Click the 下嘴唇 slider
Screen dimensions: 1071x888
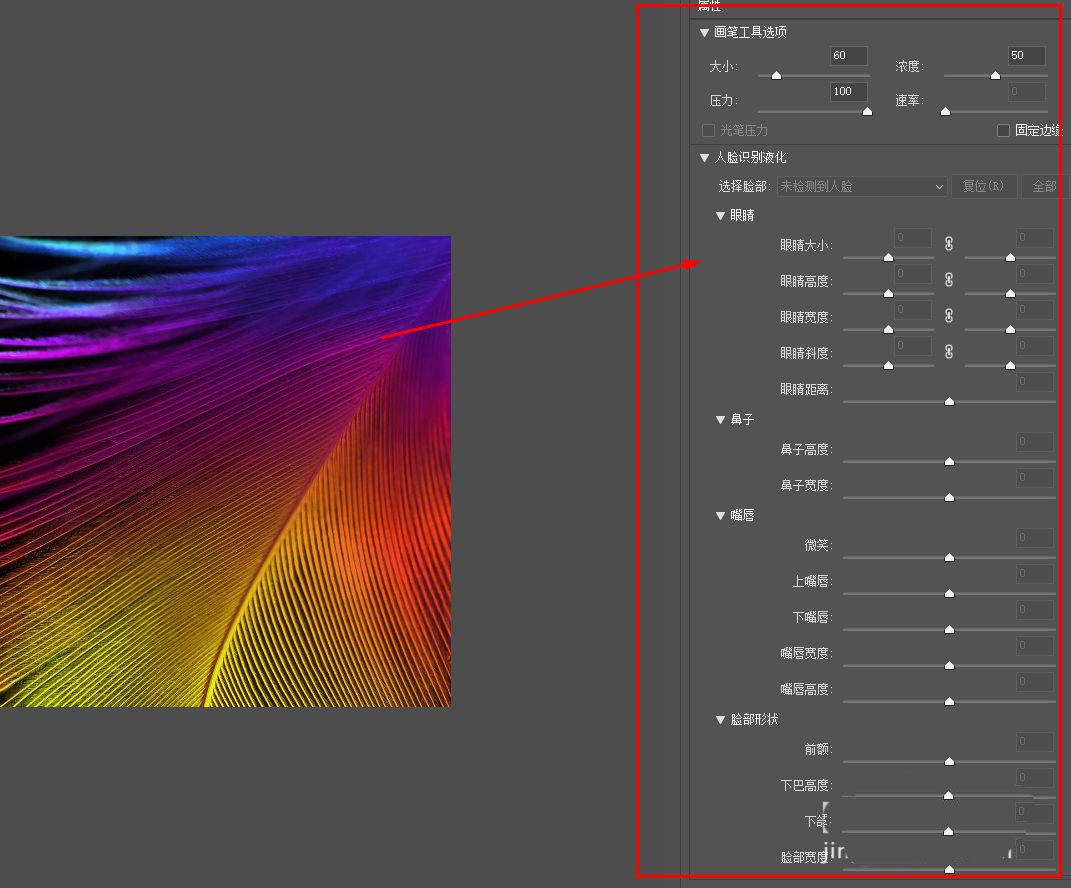(949, 630)
